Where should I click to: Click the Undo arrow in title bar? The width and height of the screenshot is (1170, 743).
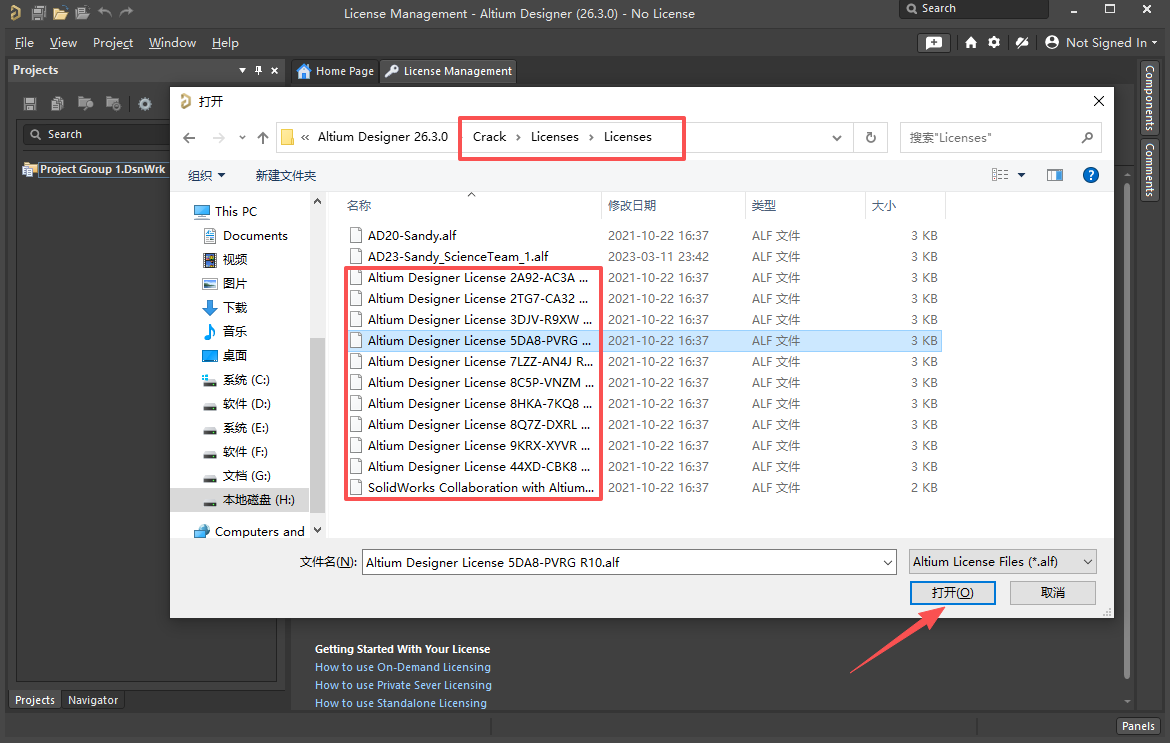coord(105,13)
